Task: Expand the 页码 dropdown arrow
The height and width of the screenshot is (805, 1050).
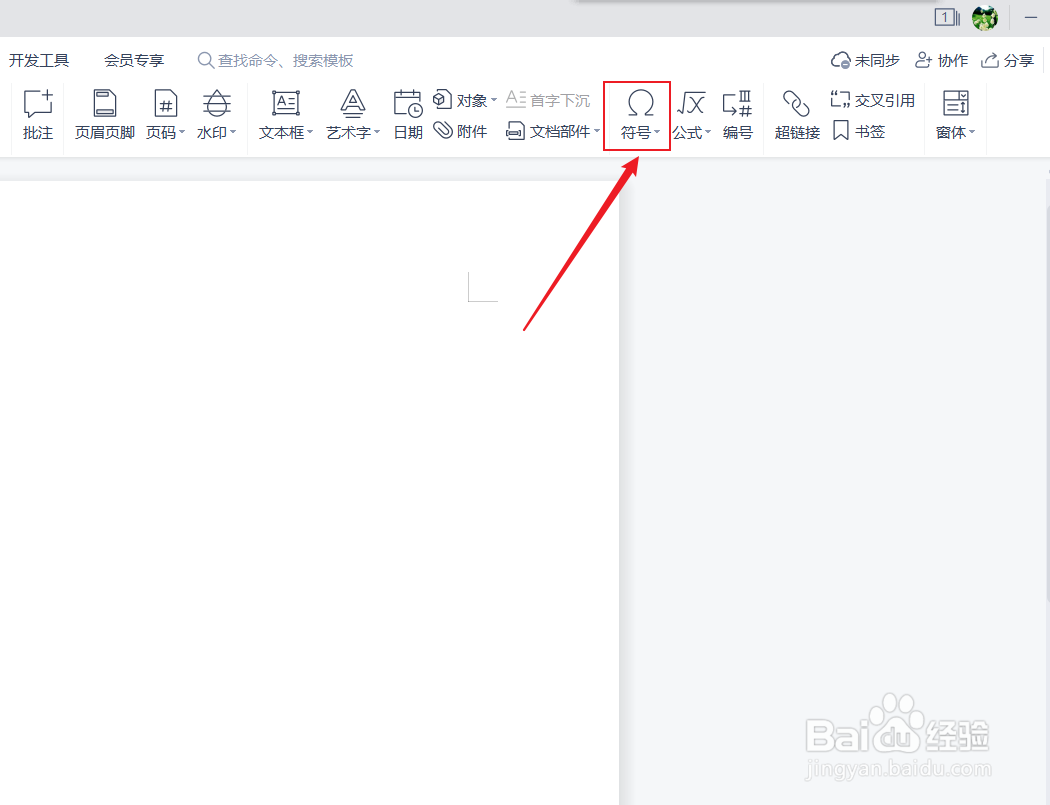Action: pos(181,133)
